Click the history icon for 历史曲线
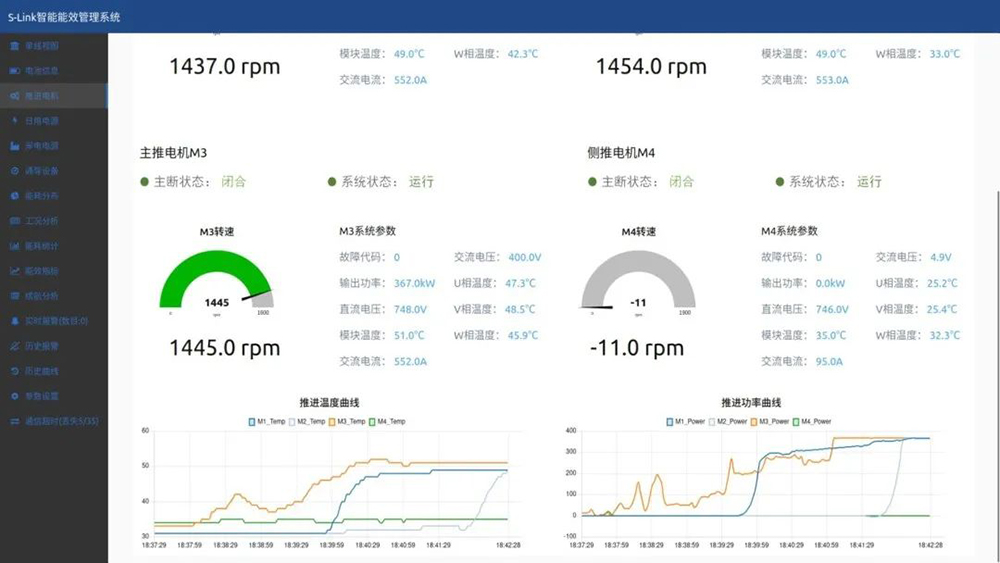The width and height of the screenshot is (1000, 563). click(x=14, y=371)
